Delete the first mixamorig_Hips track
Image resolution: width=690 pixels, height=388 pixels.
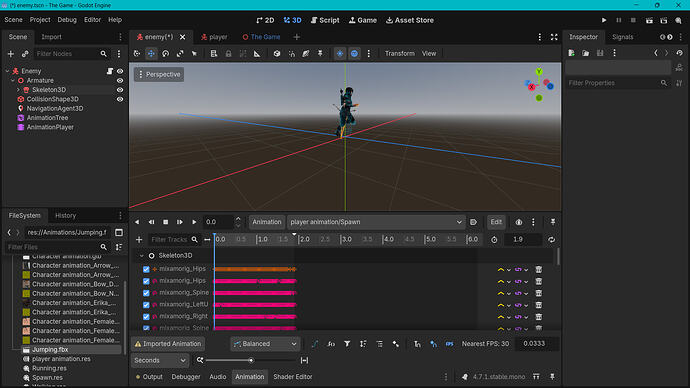coord(538,269)
